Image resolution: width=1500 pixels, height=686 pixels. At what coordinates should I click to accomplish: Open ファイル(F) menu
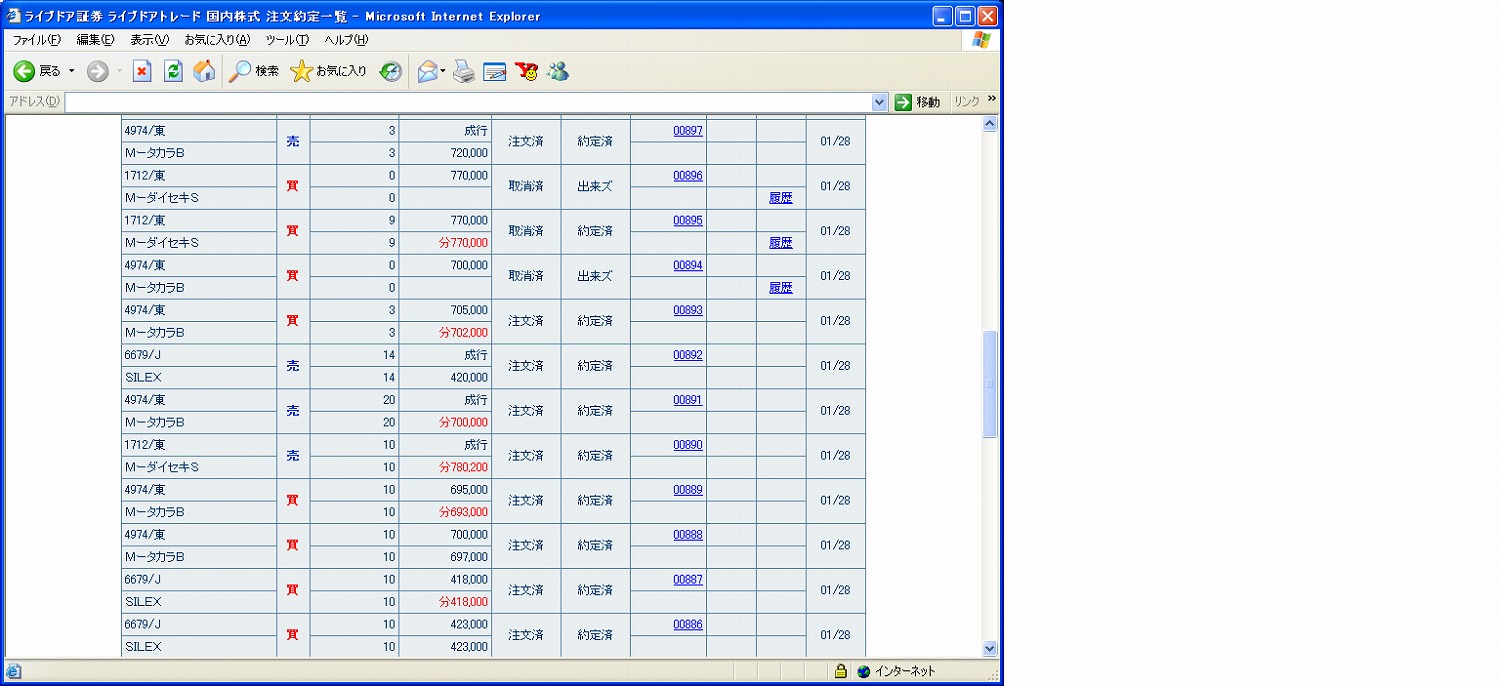[36, 40]
